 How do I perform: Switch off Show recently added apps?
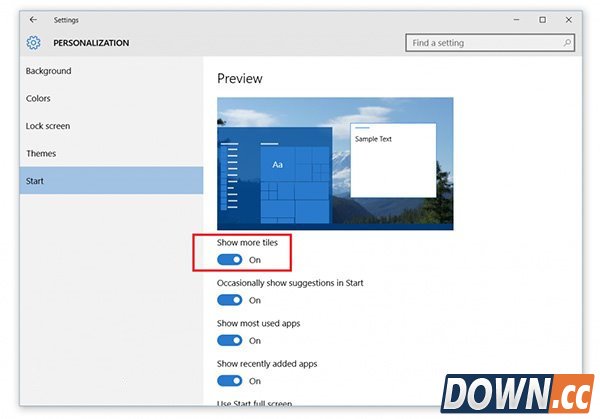(230, 381)
